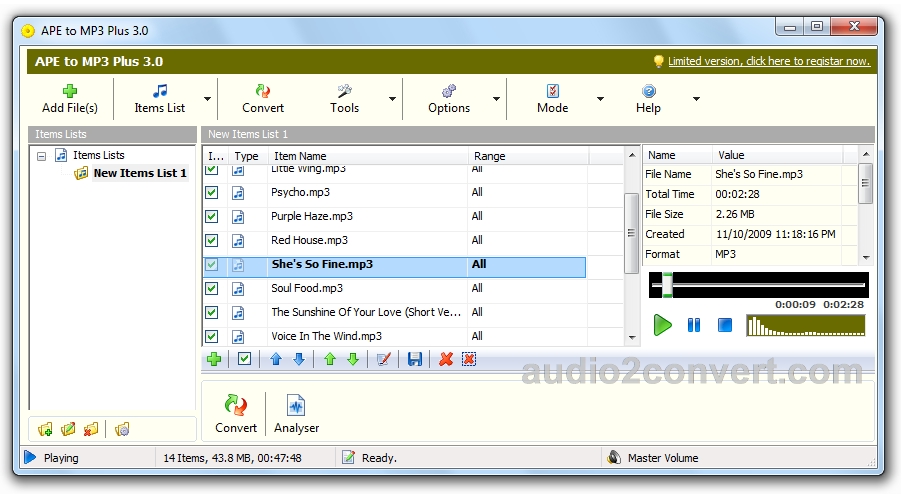This screenshot has height=494, width=903.
Task: Open the Analyser button
Action: click(296, 415)
